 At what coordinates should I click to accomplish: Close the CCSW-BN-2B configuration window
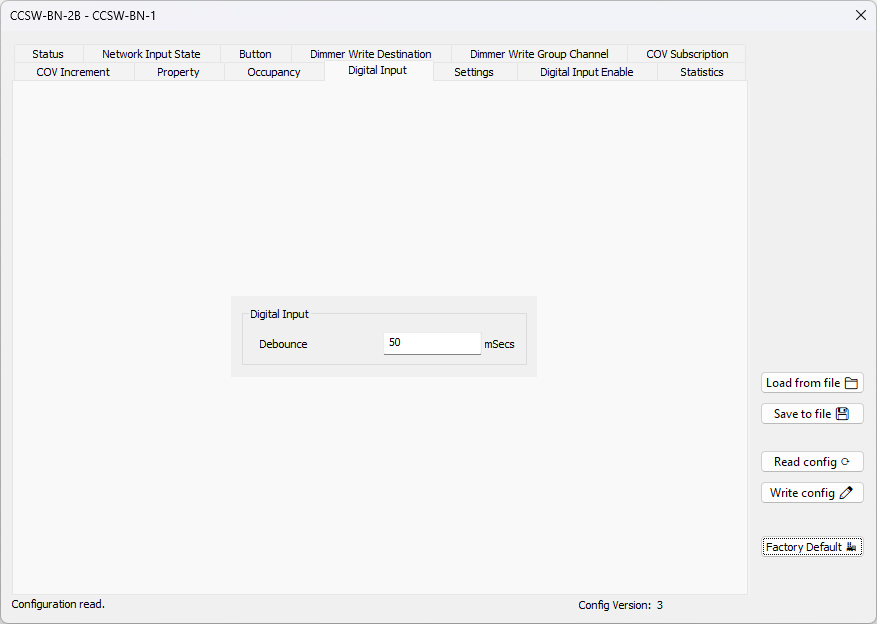(x=861, y=15)
